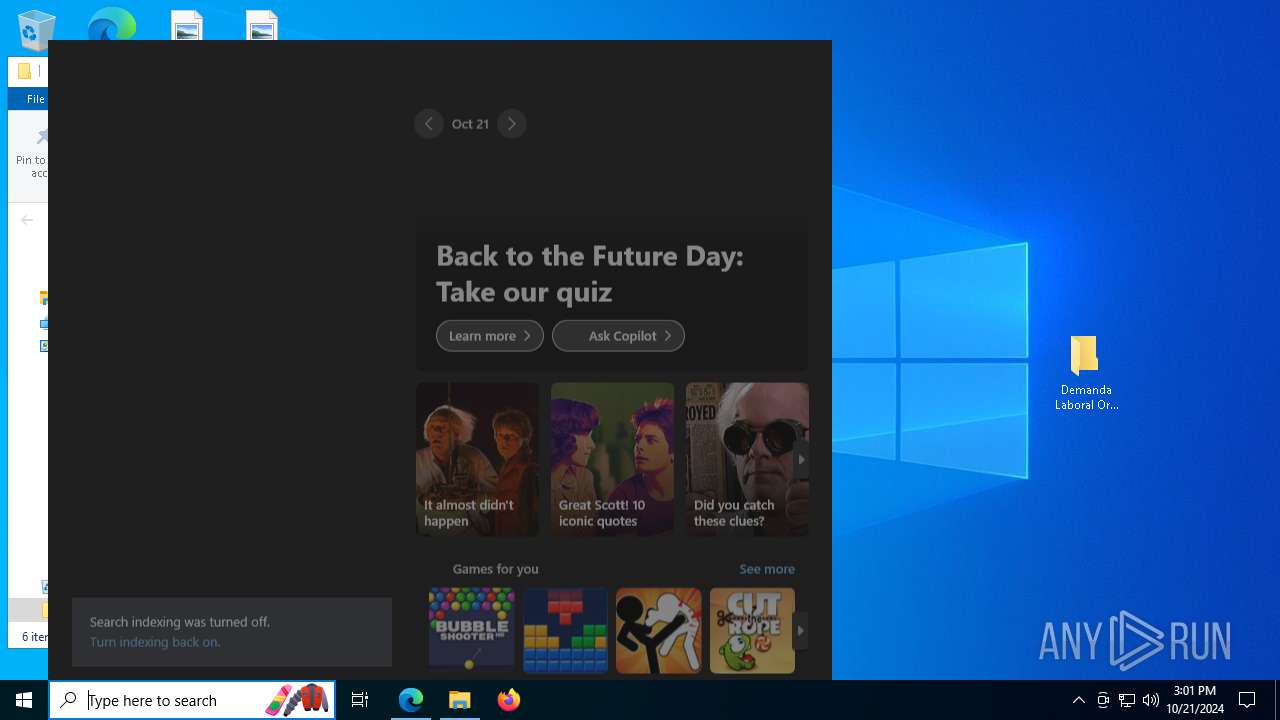Image resolution: width=1280 pixels, height=720 pixels.
Task: Click the 'Games for you' heading
Action: (495, 569)
